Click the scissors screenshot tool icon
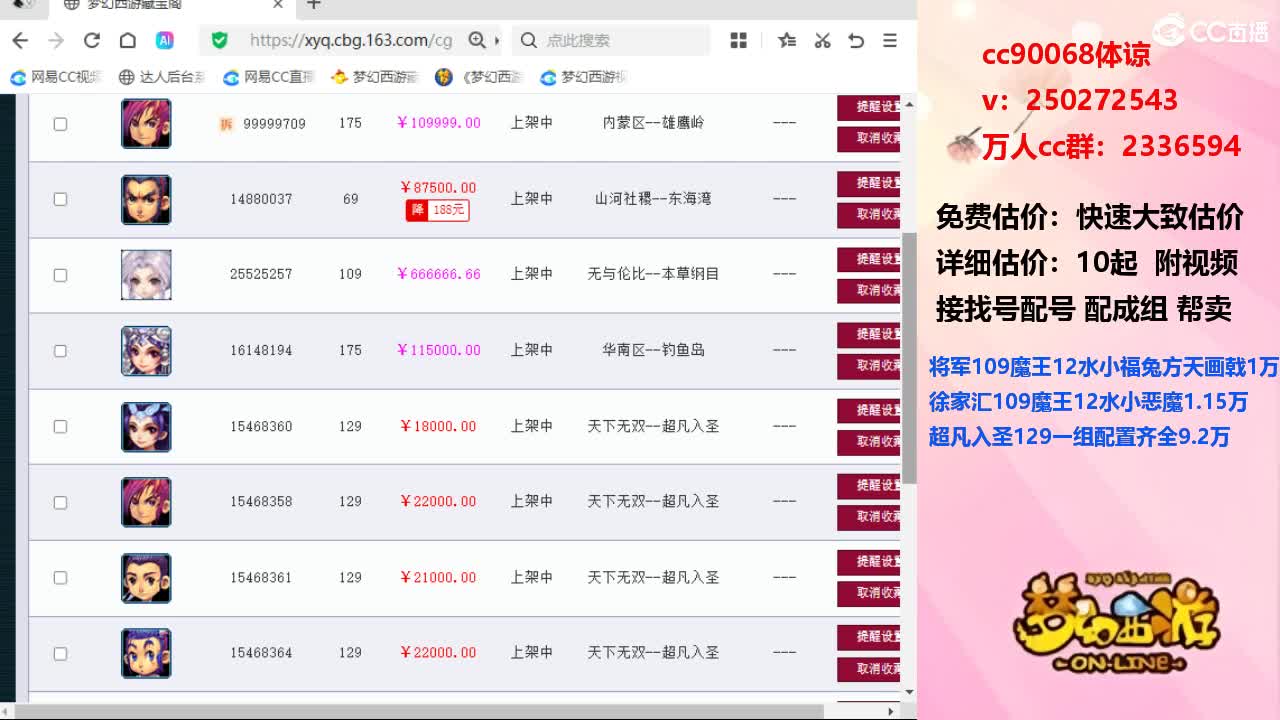This screenshot has height=720, width=1280. [x=822, y=40]
